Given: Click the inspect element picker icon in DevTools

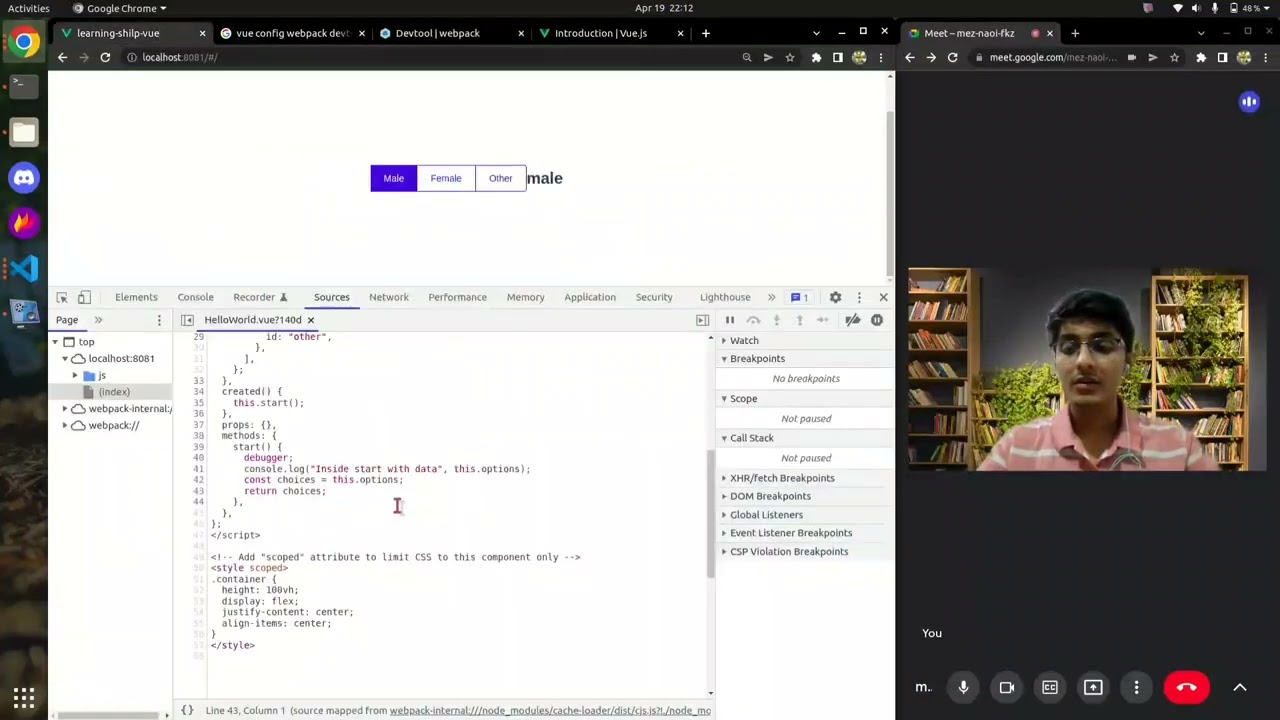Looking at the screenshot, I should pyautogui.click(x=62, y=297).
